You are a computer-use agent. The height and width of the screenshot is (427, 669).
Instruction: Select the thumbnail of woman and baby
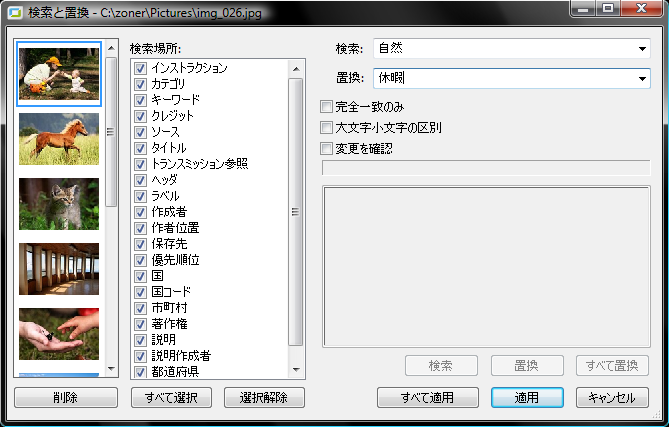(x=59, y=74)
